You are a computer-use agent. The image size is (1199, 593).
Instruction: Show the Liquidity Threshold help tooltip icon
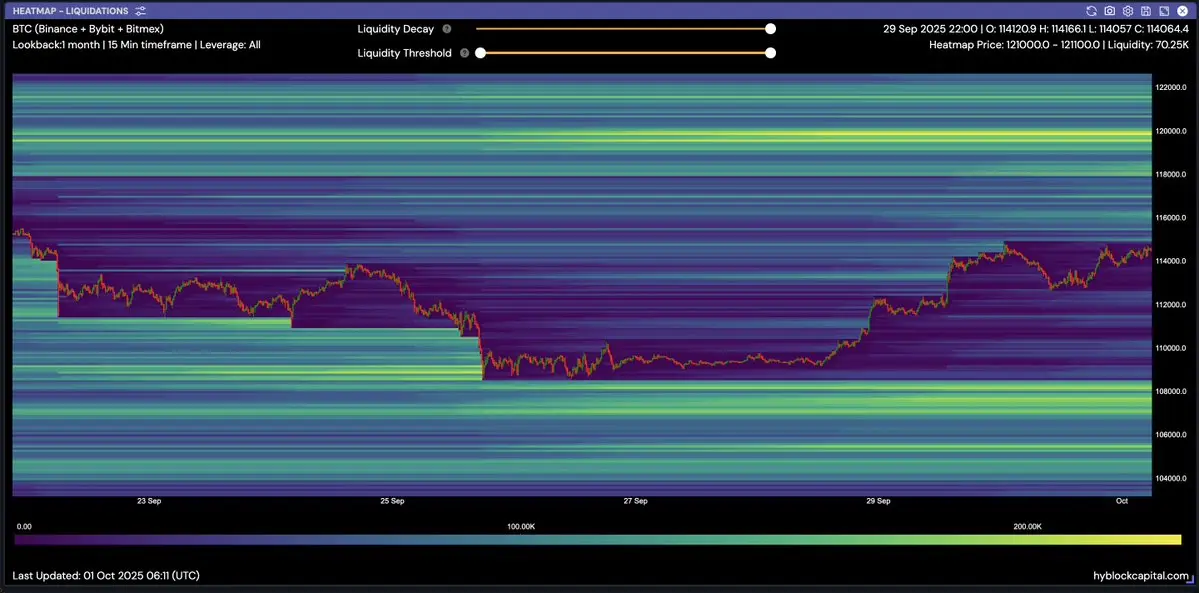pyautogui.click(x=464, y=53)
